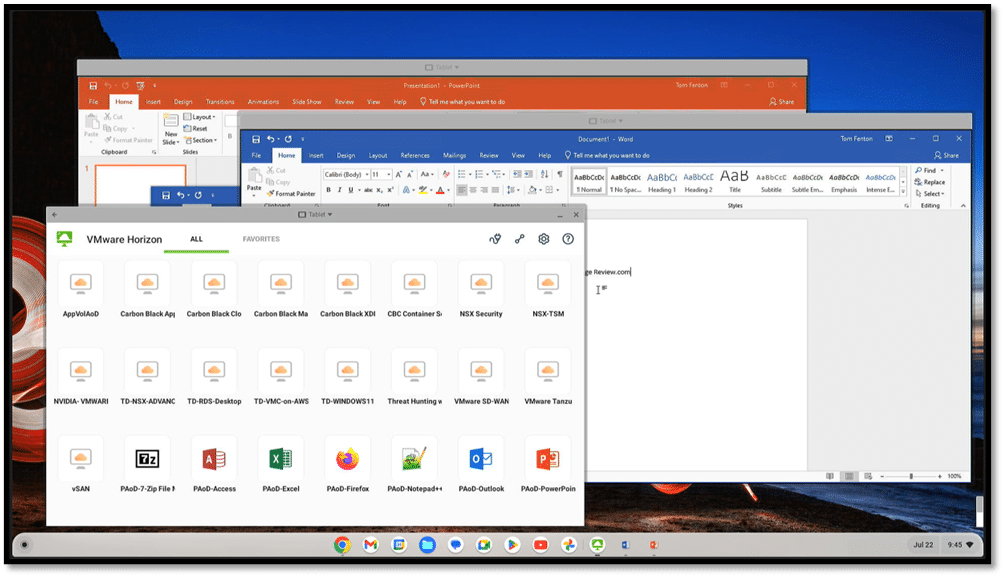Toggle subscript in Word
1004x577 pixels.
[380, 190]
